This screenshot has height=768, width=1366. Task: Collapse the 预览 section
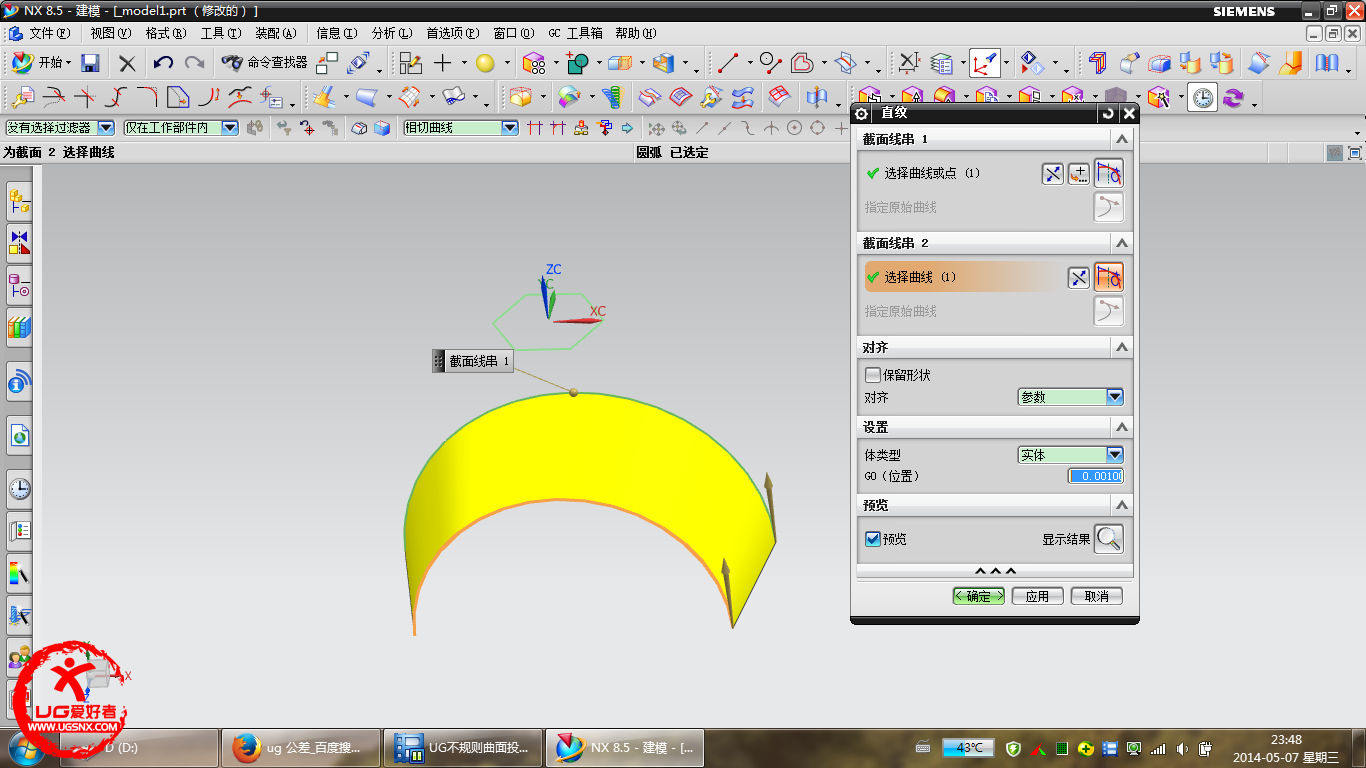(x=1122, y=505)
